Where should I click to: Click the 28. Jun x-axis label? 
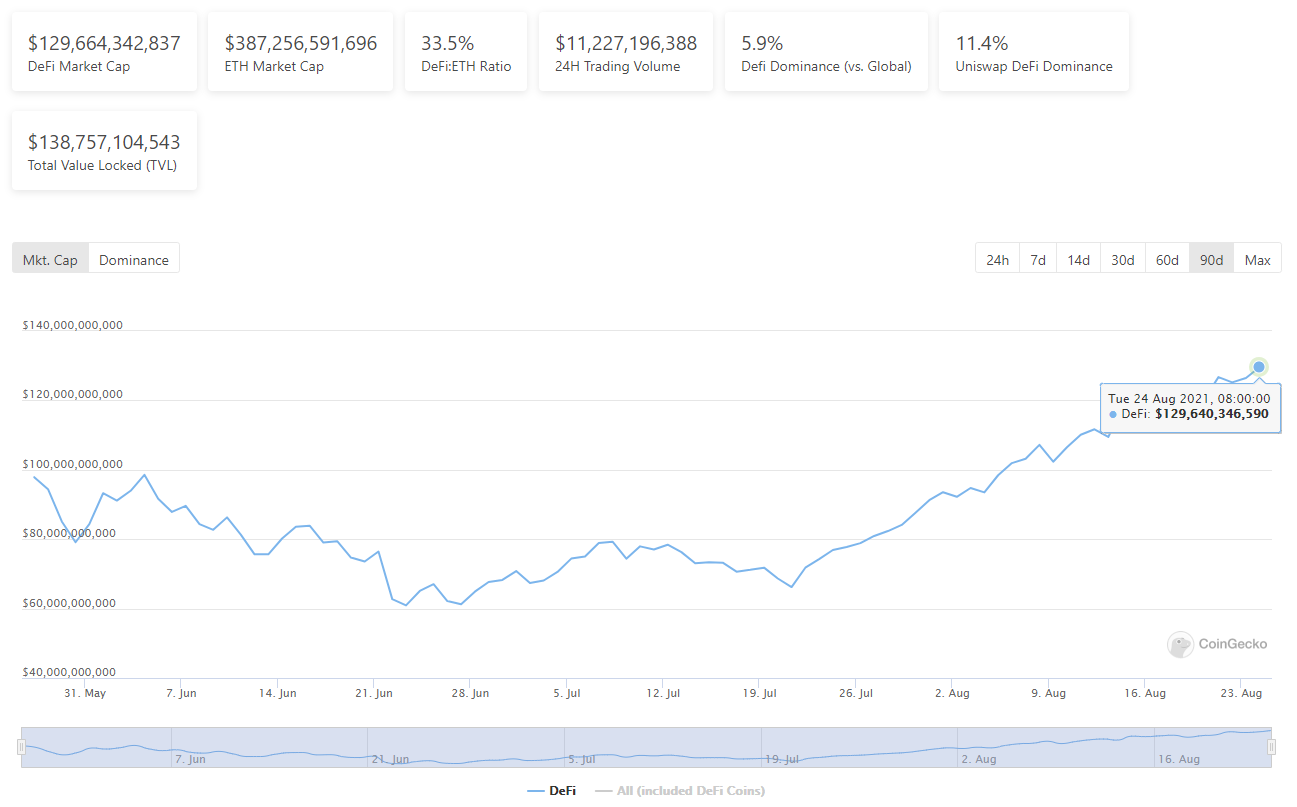[x=469, y=693]
